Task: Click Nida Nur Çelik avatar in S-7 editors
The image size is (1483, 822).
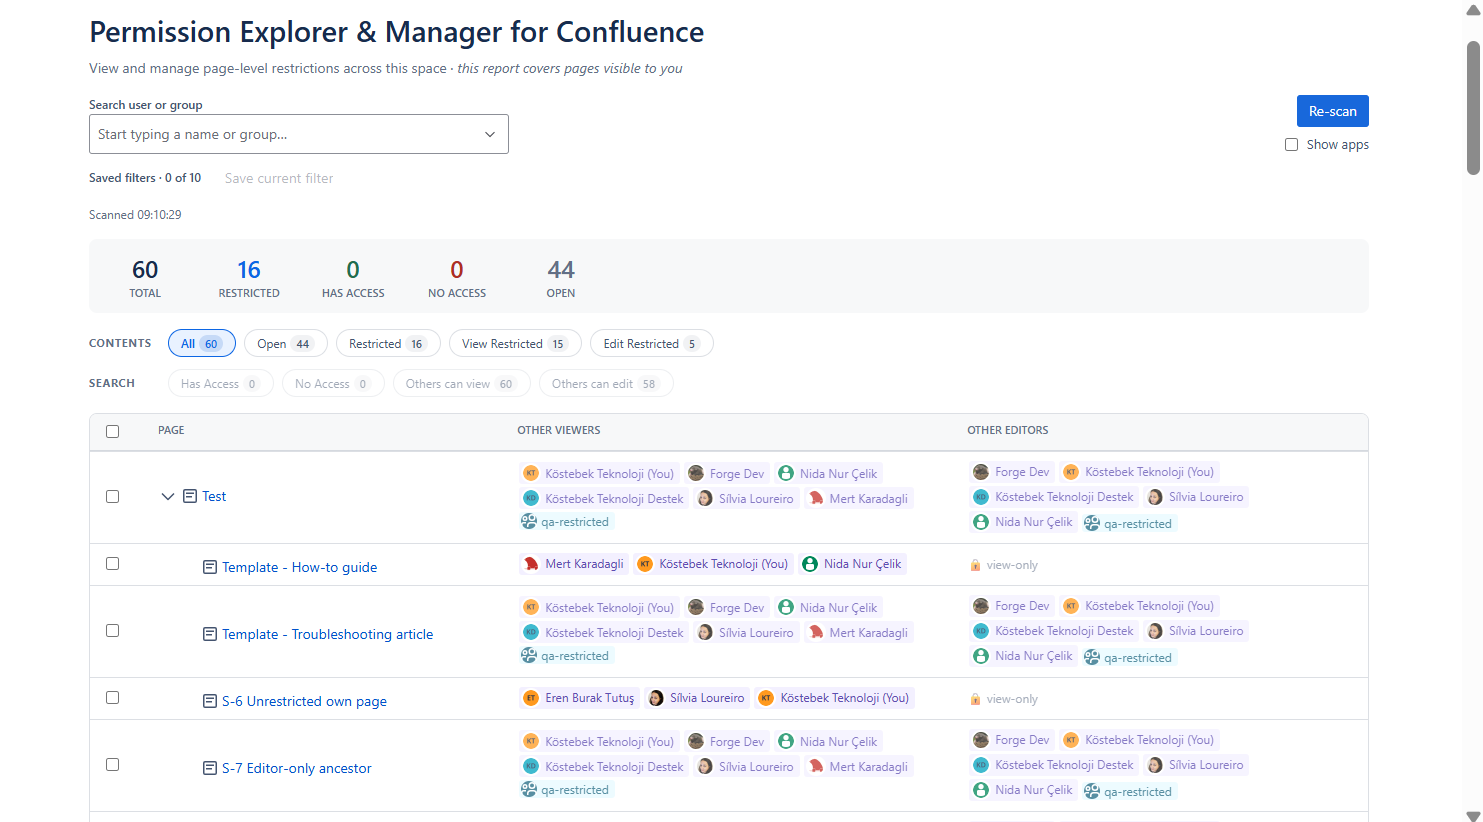Action: pyautogui.click(x=981, y=790)
